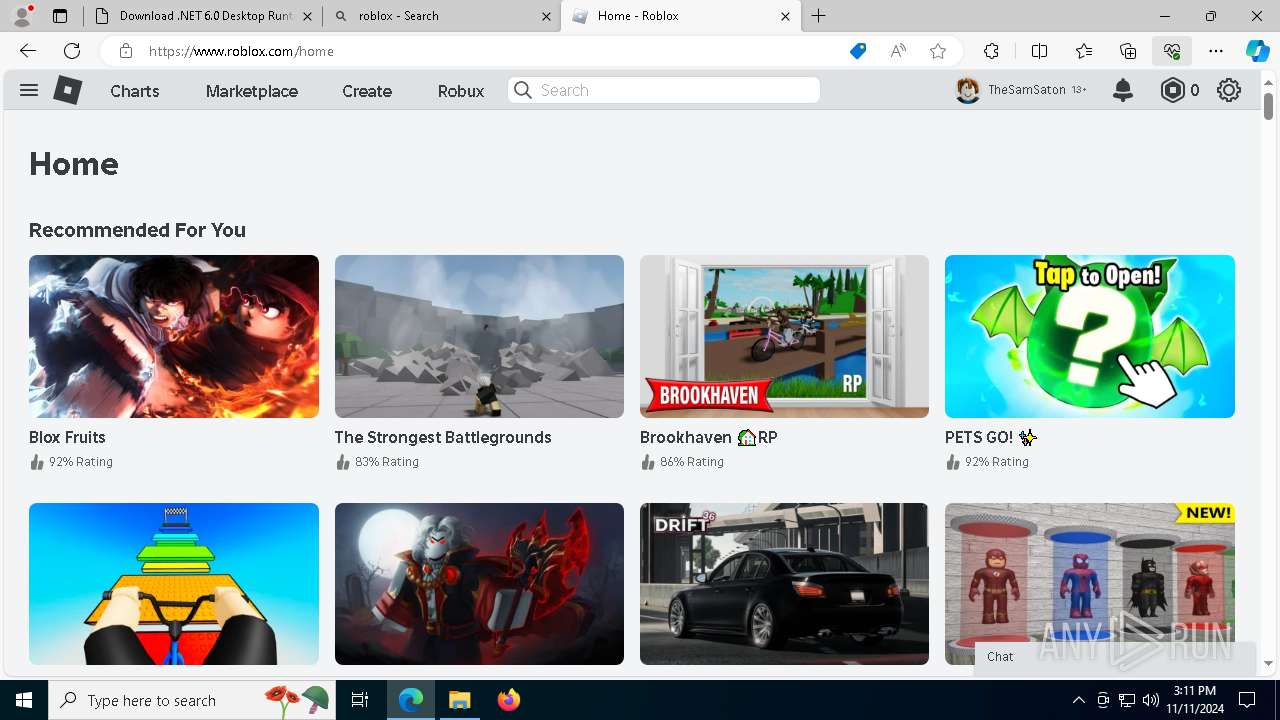Open Create in the Roblox navigation
The image size is (1280, 720).
(367, 91)
